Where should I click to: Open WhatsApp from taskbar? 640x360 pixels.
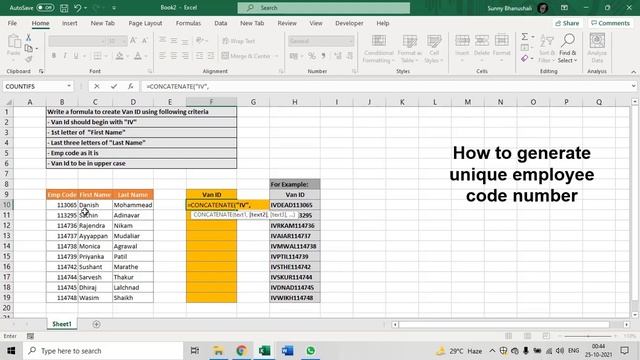[311, 351]
